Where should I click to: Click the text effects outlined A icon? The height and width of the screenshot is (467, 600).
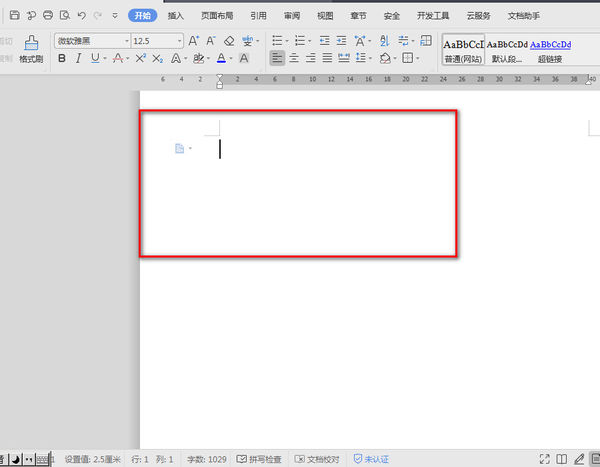click(176, 58)
